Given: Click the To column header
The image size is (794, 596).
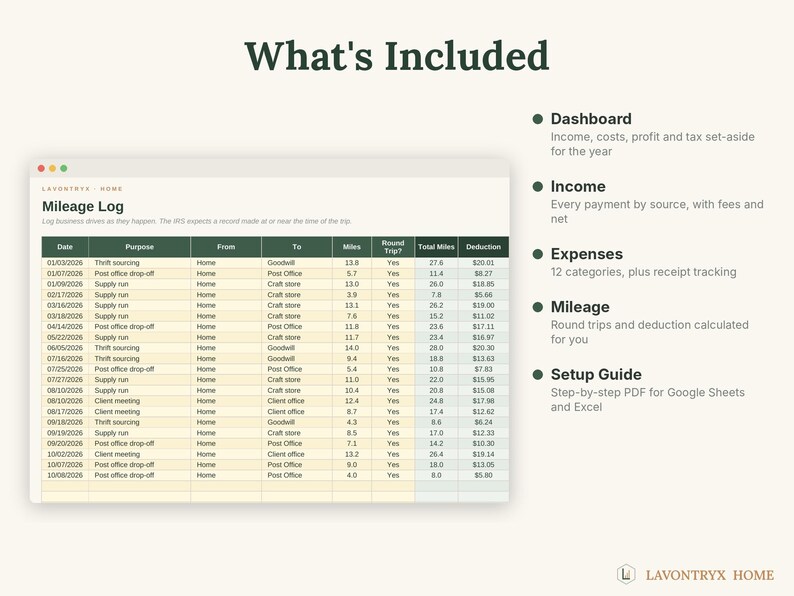Looking at the screenshot, I should (297, 247).
